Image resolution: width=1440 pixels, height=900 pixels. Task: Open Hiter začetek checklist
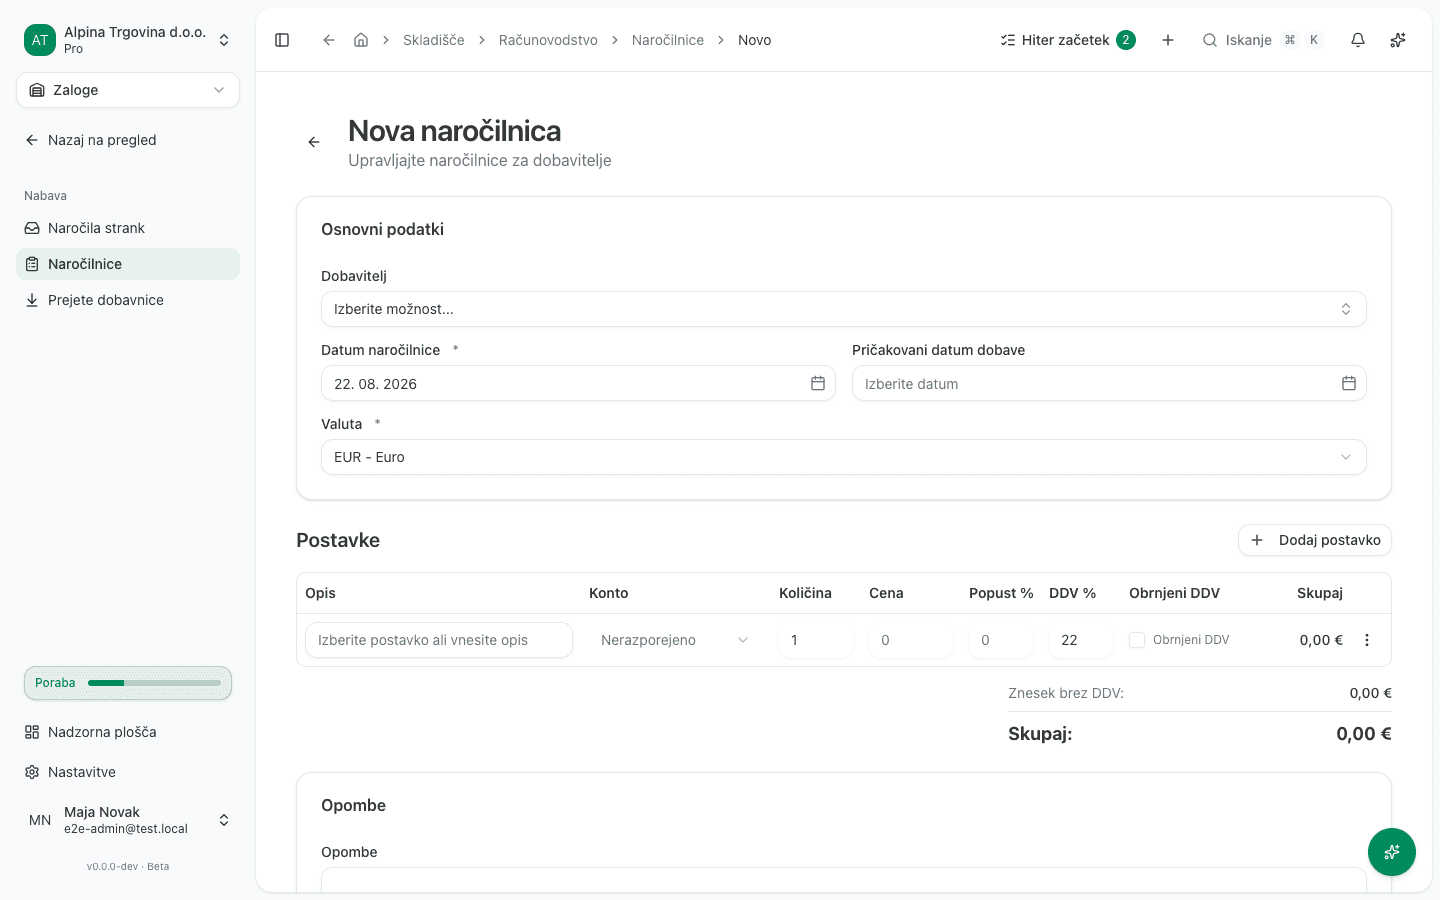pos(1068,40)
